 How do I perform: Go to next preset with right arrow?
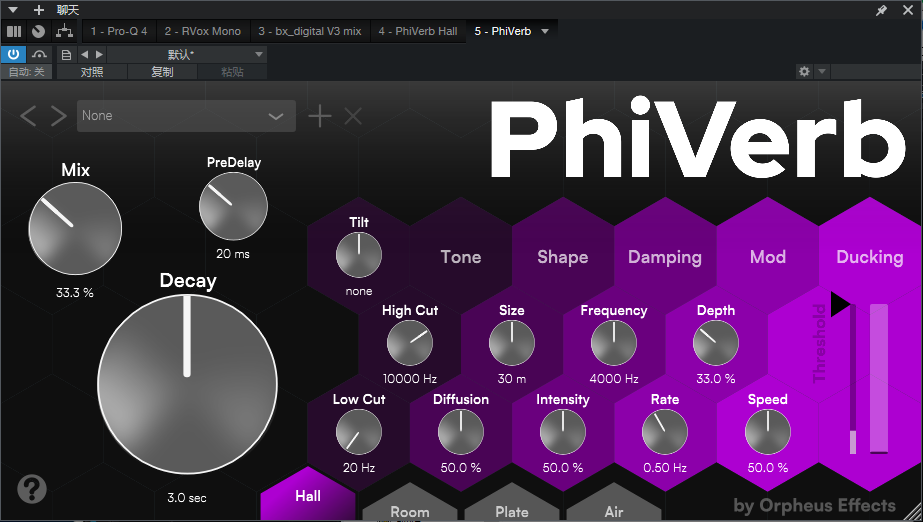(59, 116)
